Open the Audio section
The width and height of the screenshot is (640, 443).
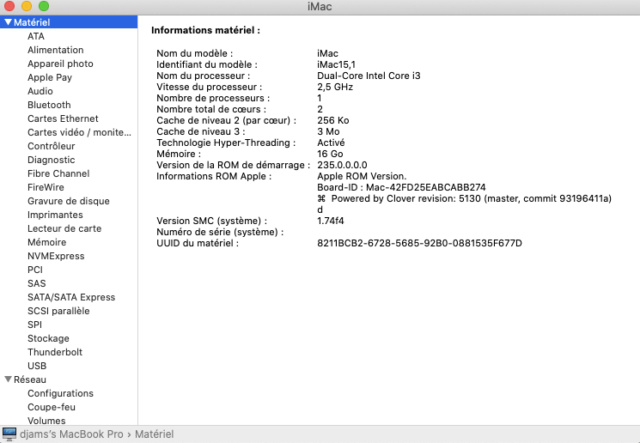[x=40, y=91]
